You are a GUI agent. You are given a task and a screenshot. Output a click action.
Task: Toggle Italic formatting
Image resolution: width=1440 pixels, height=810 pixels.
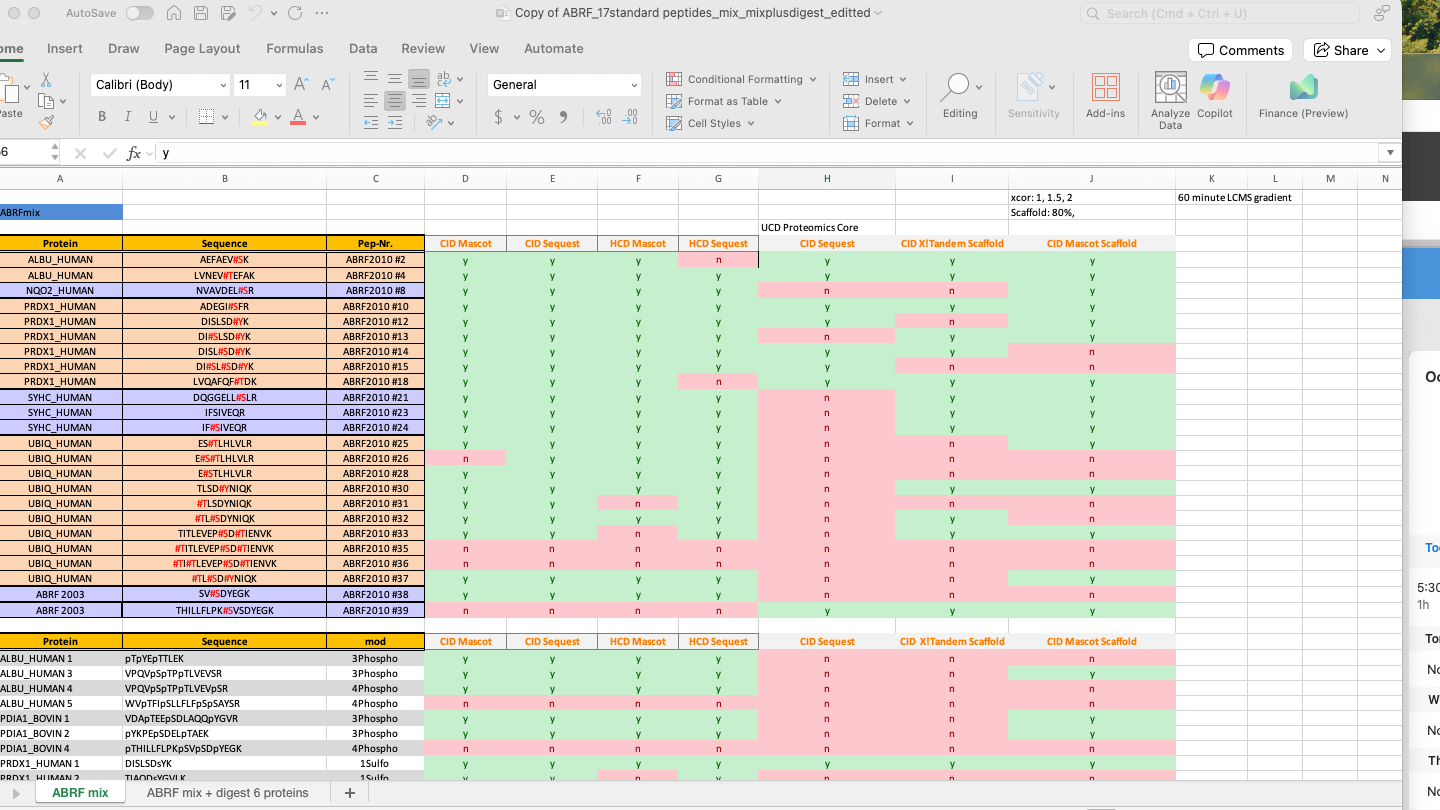coord(128,117)
